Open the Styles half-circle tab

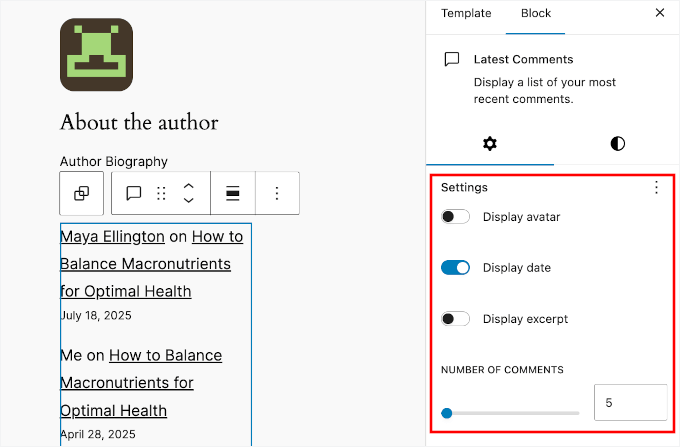point(617,144)
